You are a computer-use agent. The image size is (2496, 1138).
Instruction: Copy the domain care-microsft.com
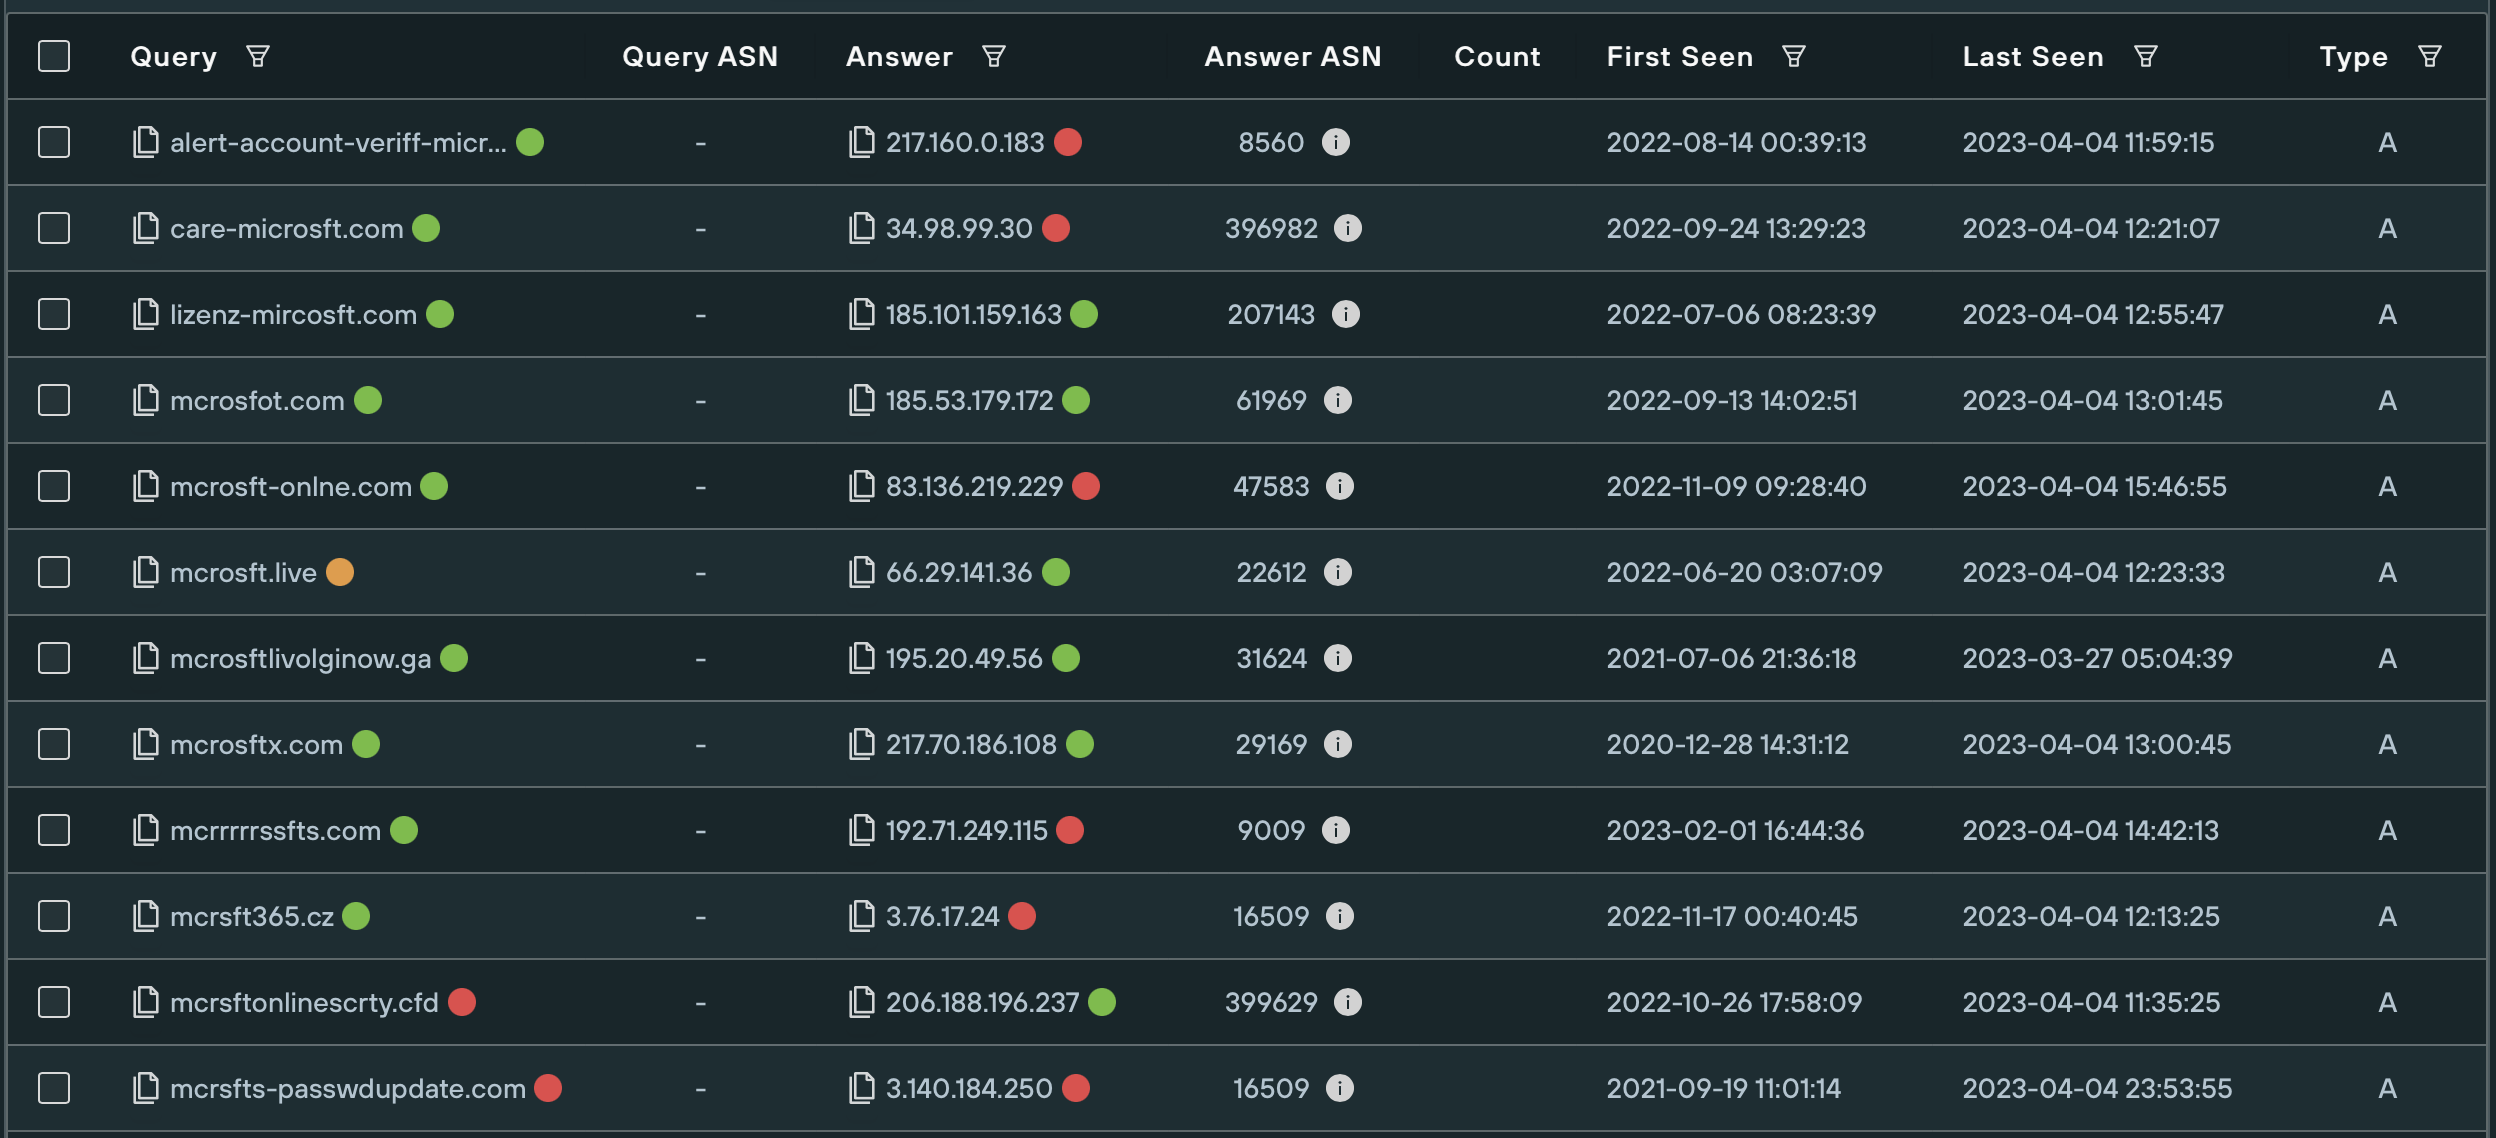point(148,228)
